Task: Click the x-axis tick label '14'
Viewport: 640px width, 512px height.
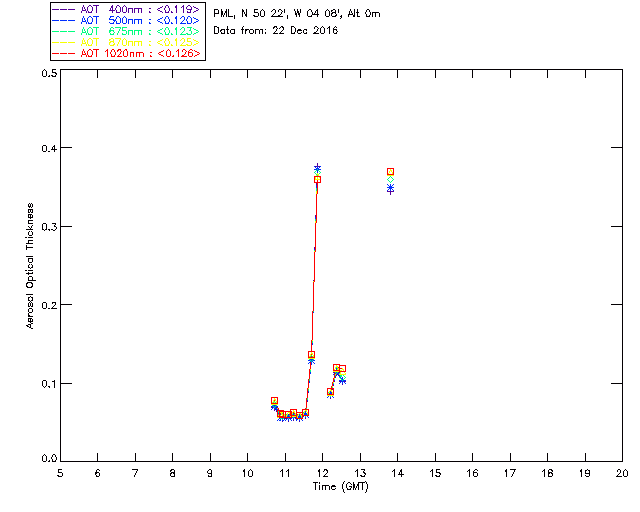Action: [x=398, y=474]
